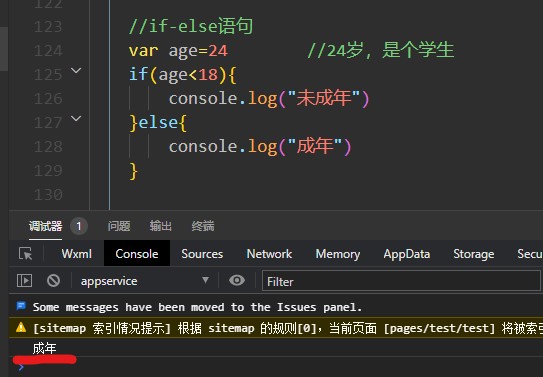543x377 pixels.
Task: Switch to the 输出 panel tab
Action: [161, 226]
